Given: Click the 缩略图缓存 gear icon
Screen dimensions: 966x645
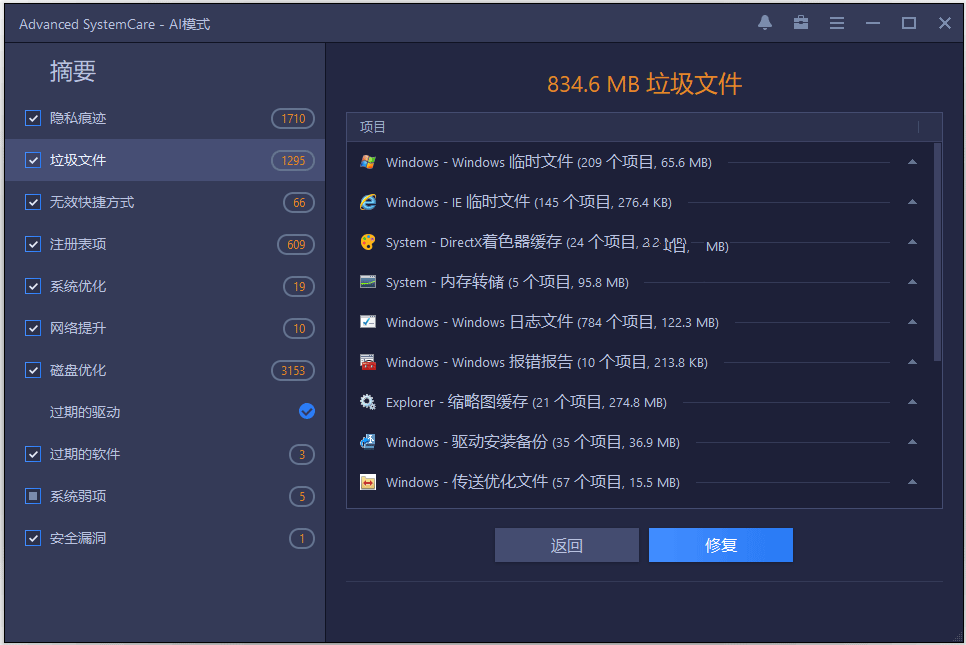Looking at the screenshot, I should tap(368, 402).
